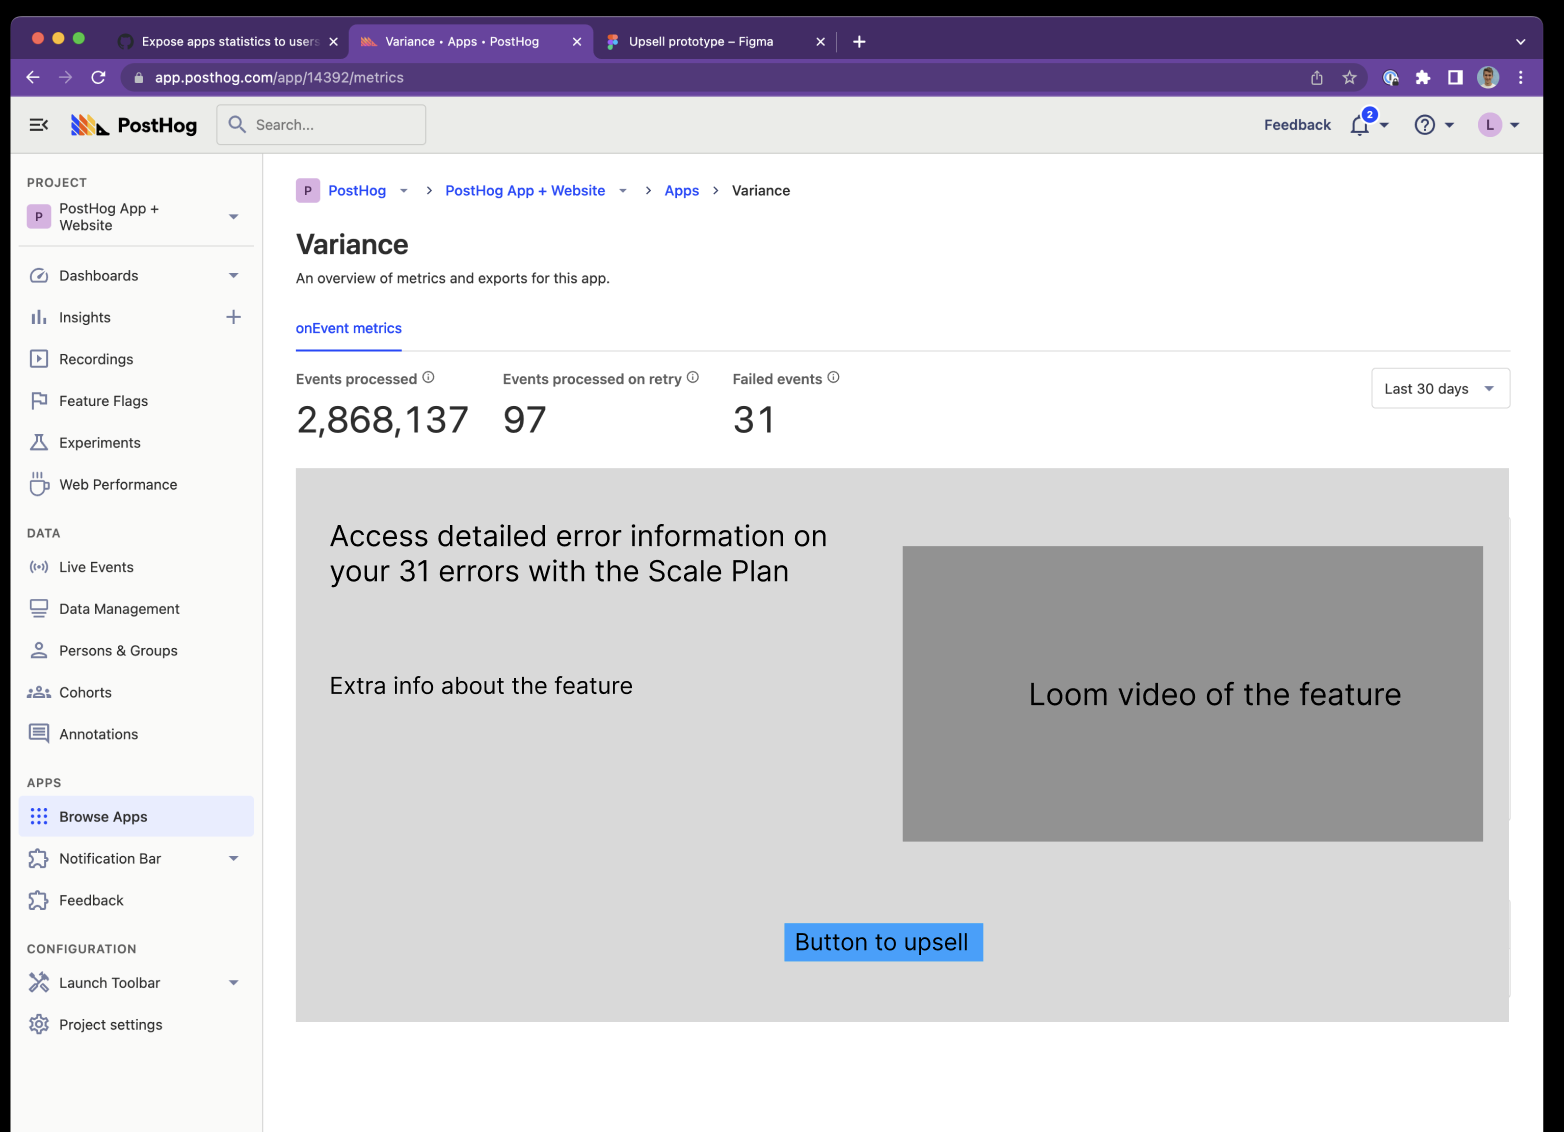Click the Browse Apps grid icon
The width and height of the screenshot is (1564, 1132).
(39, 816)
